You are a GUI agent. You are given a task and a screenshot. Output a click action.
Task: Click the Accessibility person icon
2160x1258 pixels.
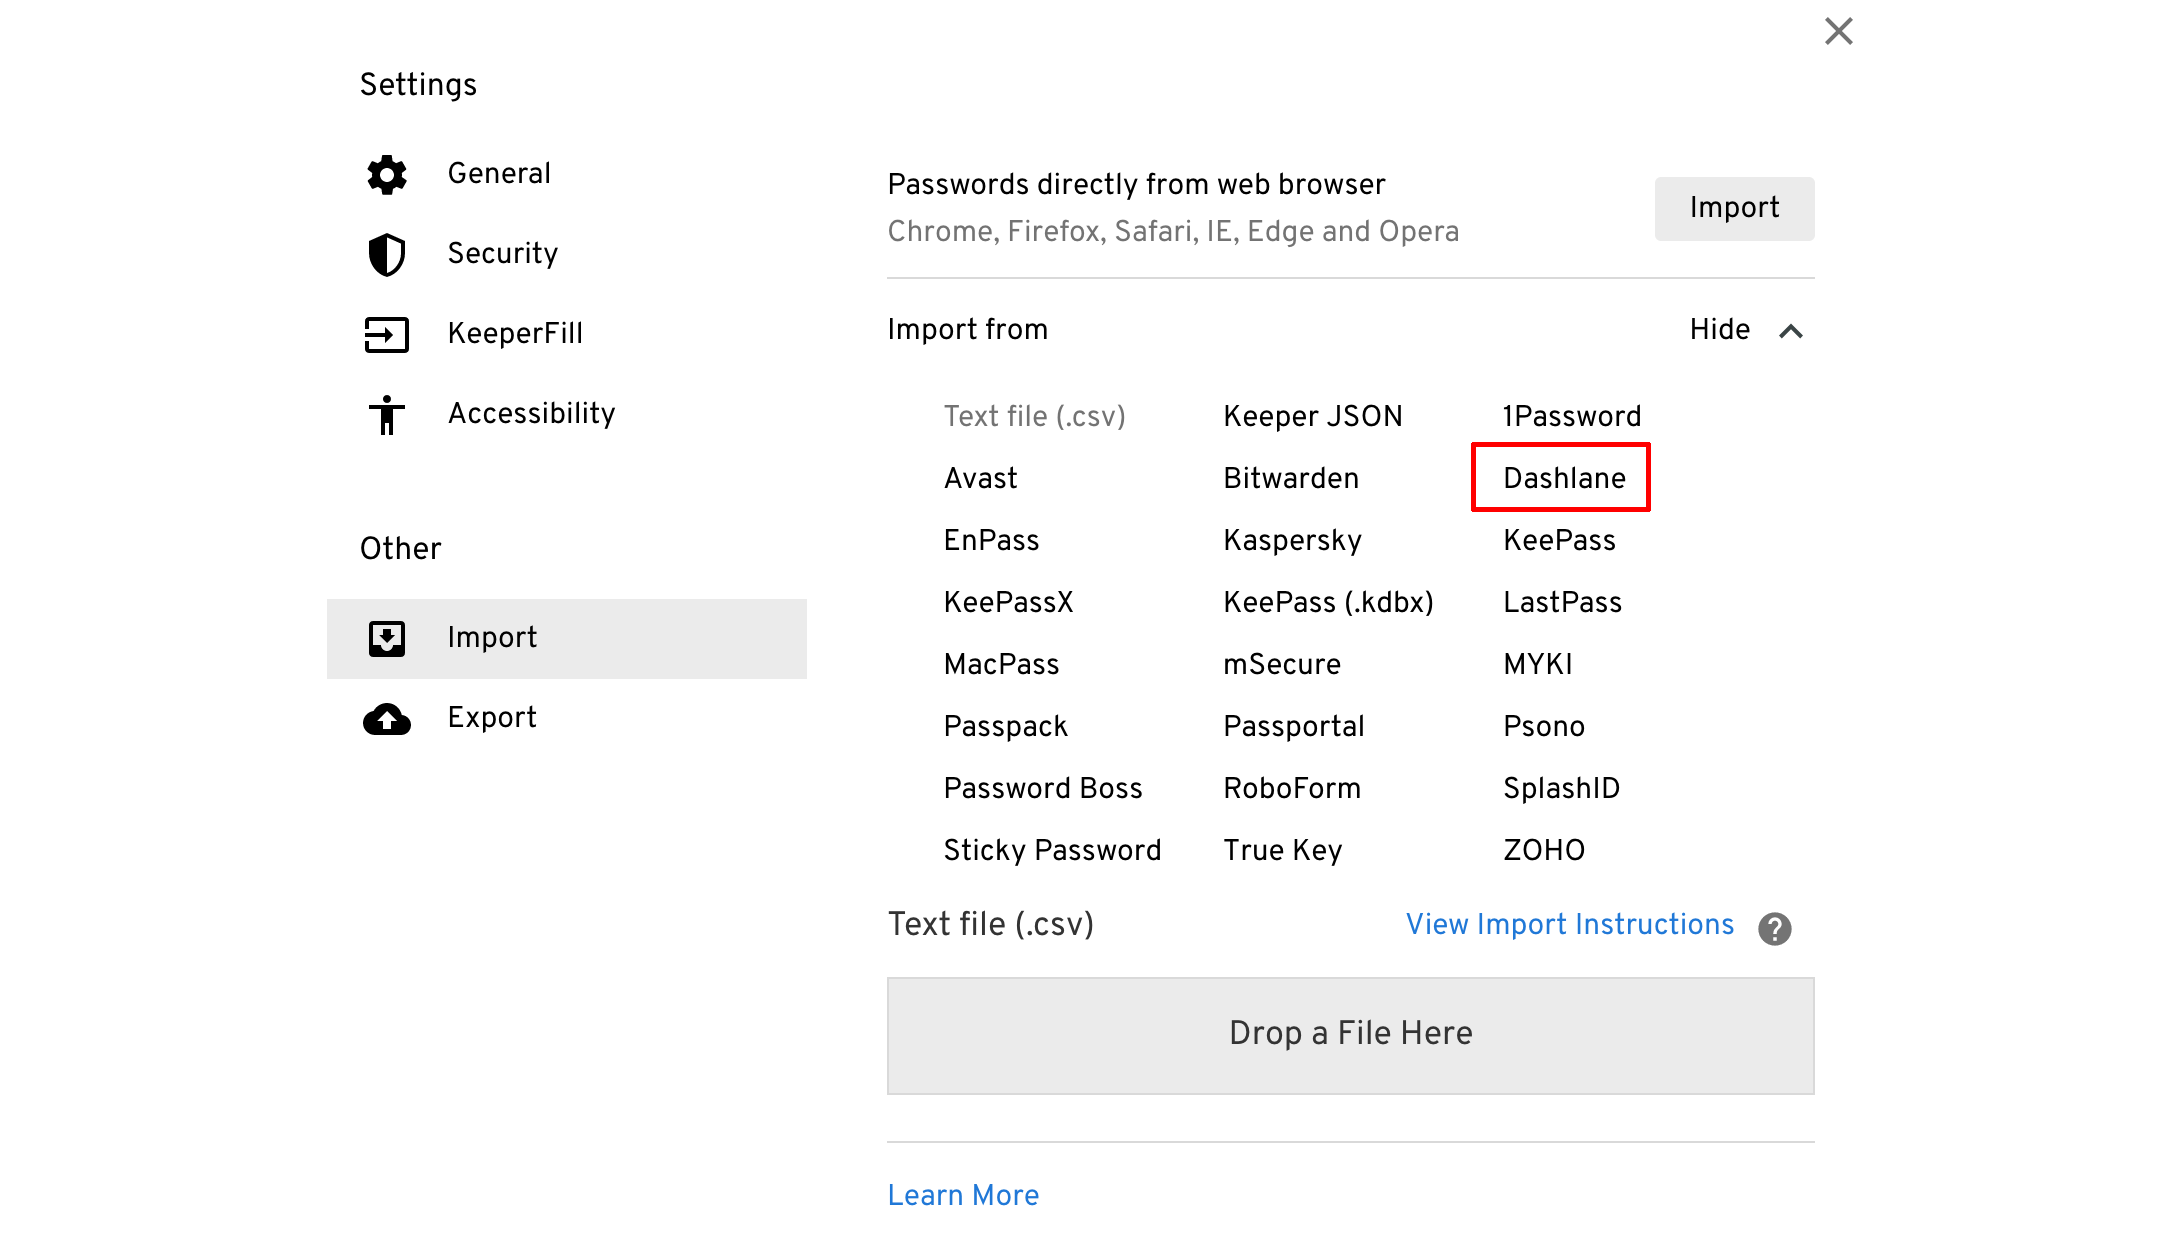click(x=387, y=414)
